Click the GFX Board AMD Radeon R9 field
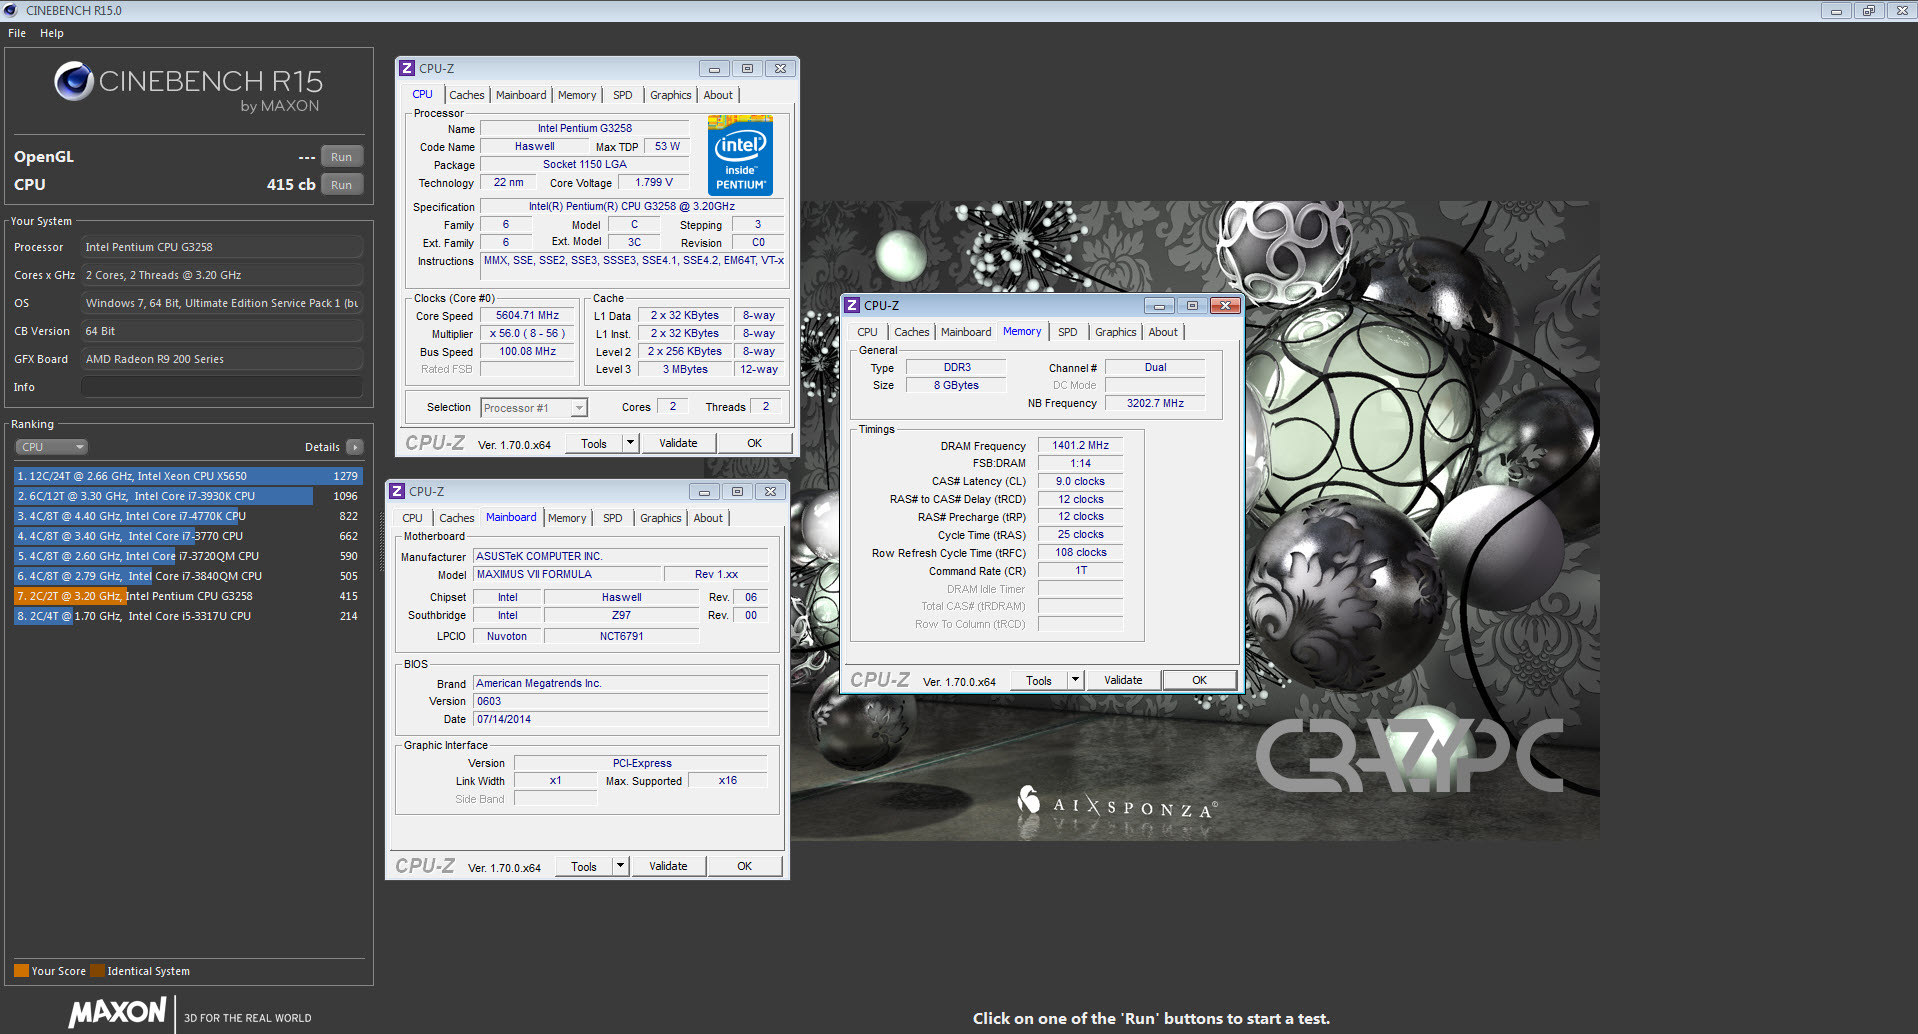Screen dimensions: 1918x1034 click(x=222, y=359)
